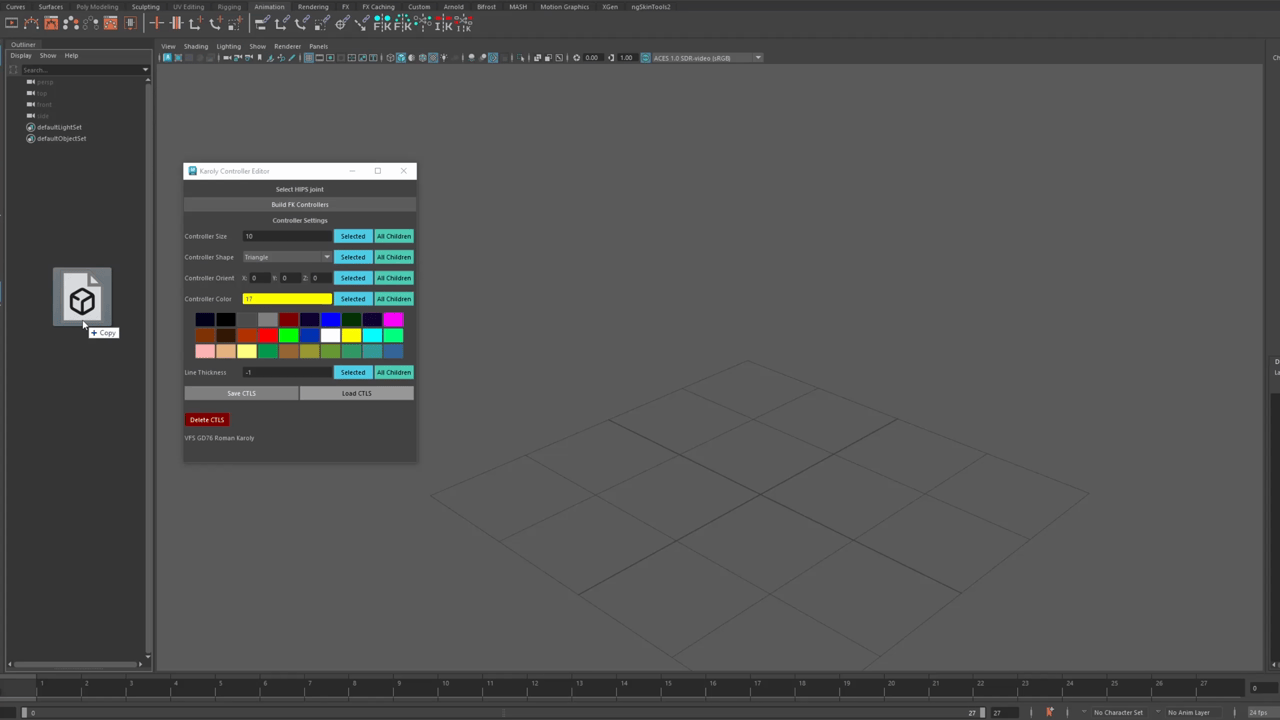This screenshot has height=720, width=1280.
Task: Click the Karoly Controller Editor title icon
Action: click(192, 171)
